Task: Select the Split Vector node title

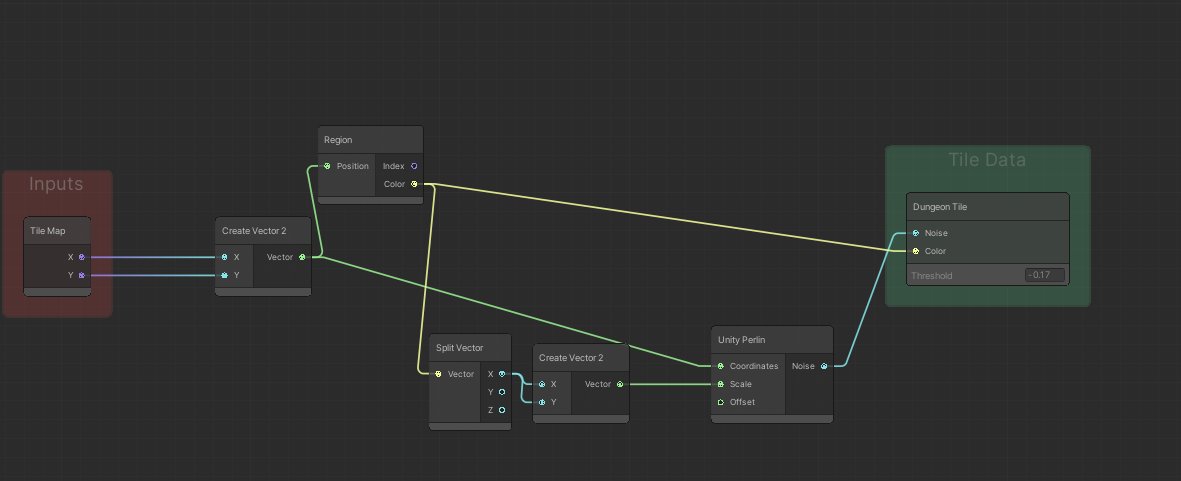Action: coord(459,349)
